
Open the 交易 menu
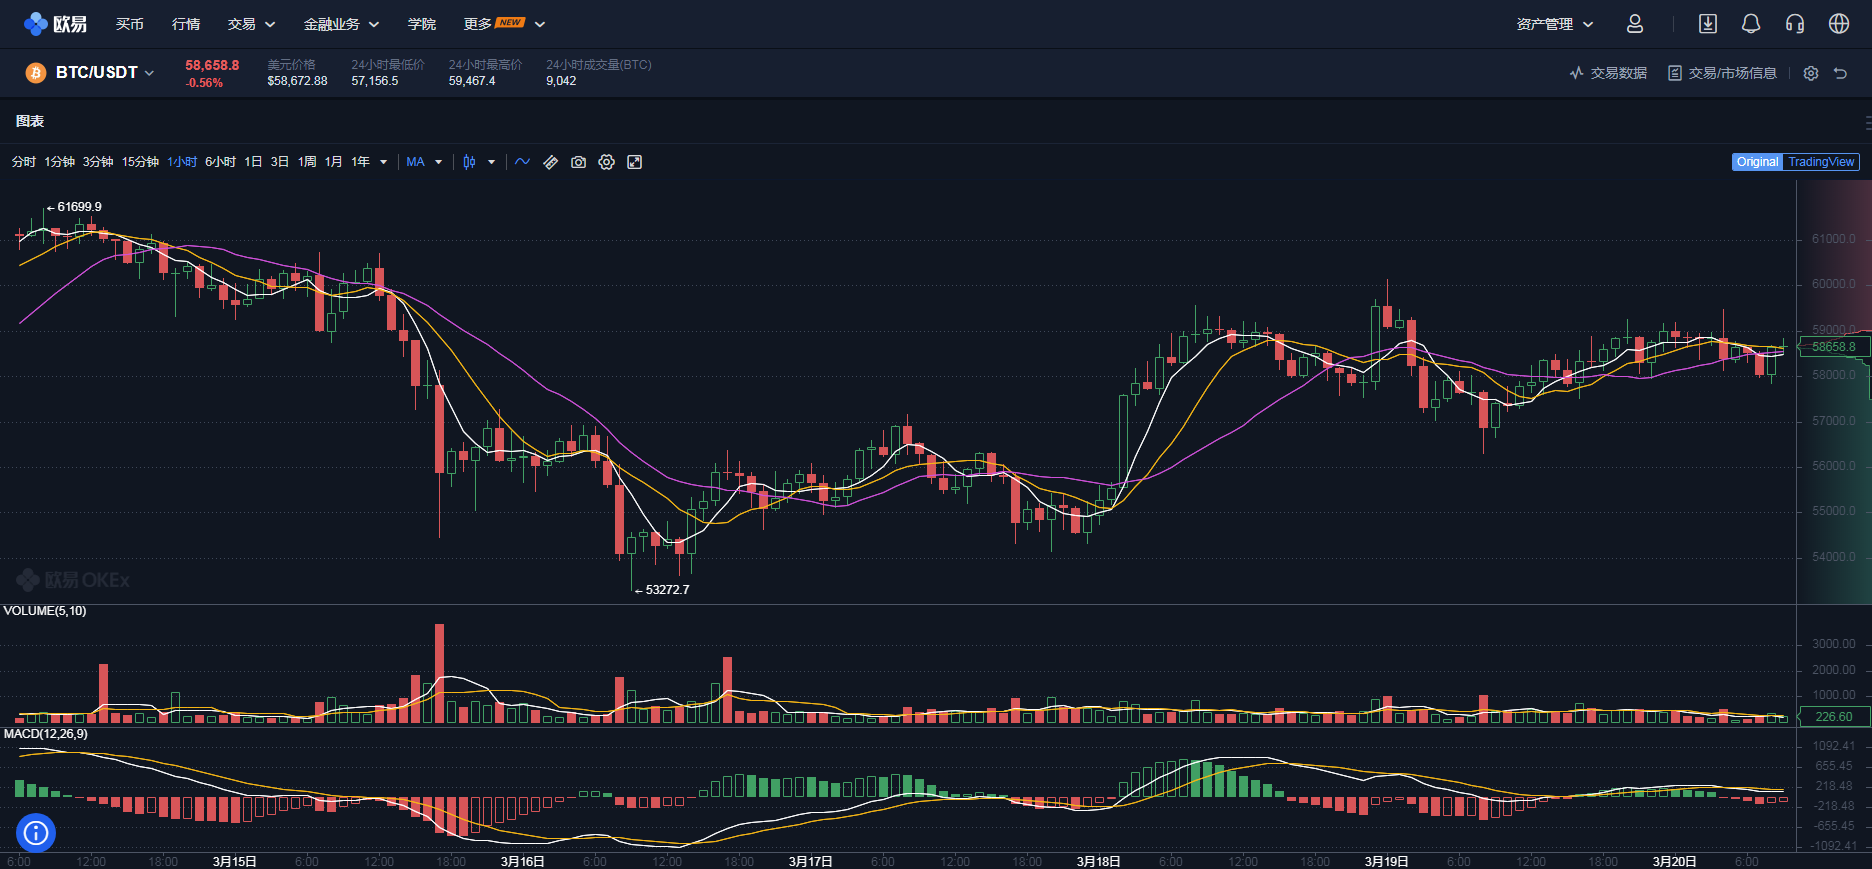click(250, 24)
